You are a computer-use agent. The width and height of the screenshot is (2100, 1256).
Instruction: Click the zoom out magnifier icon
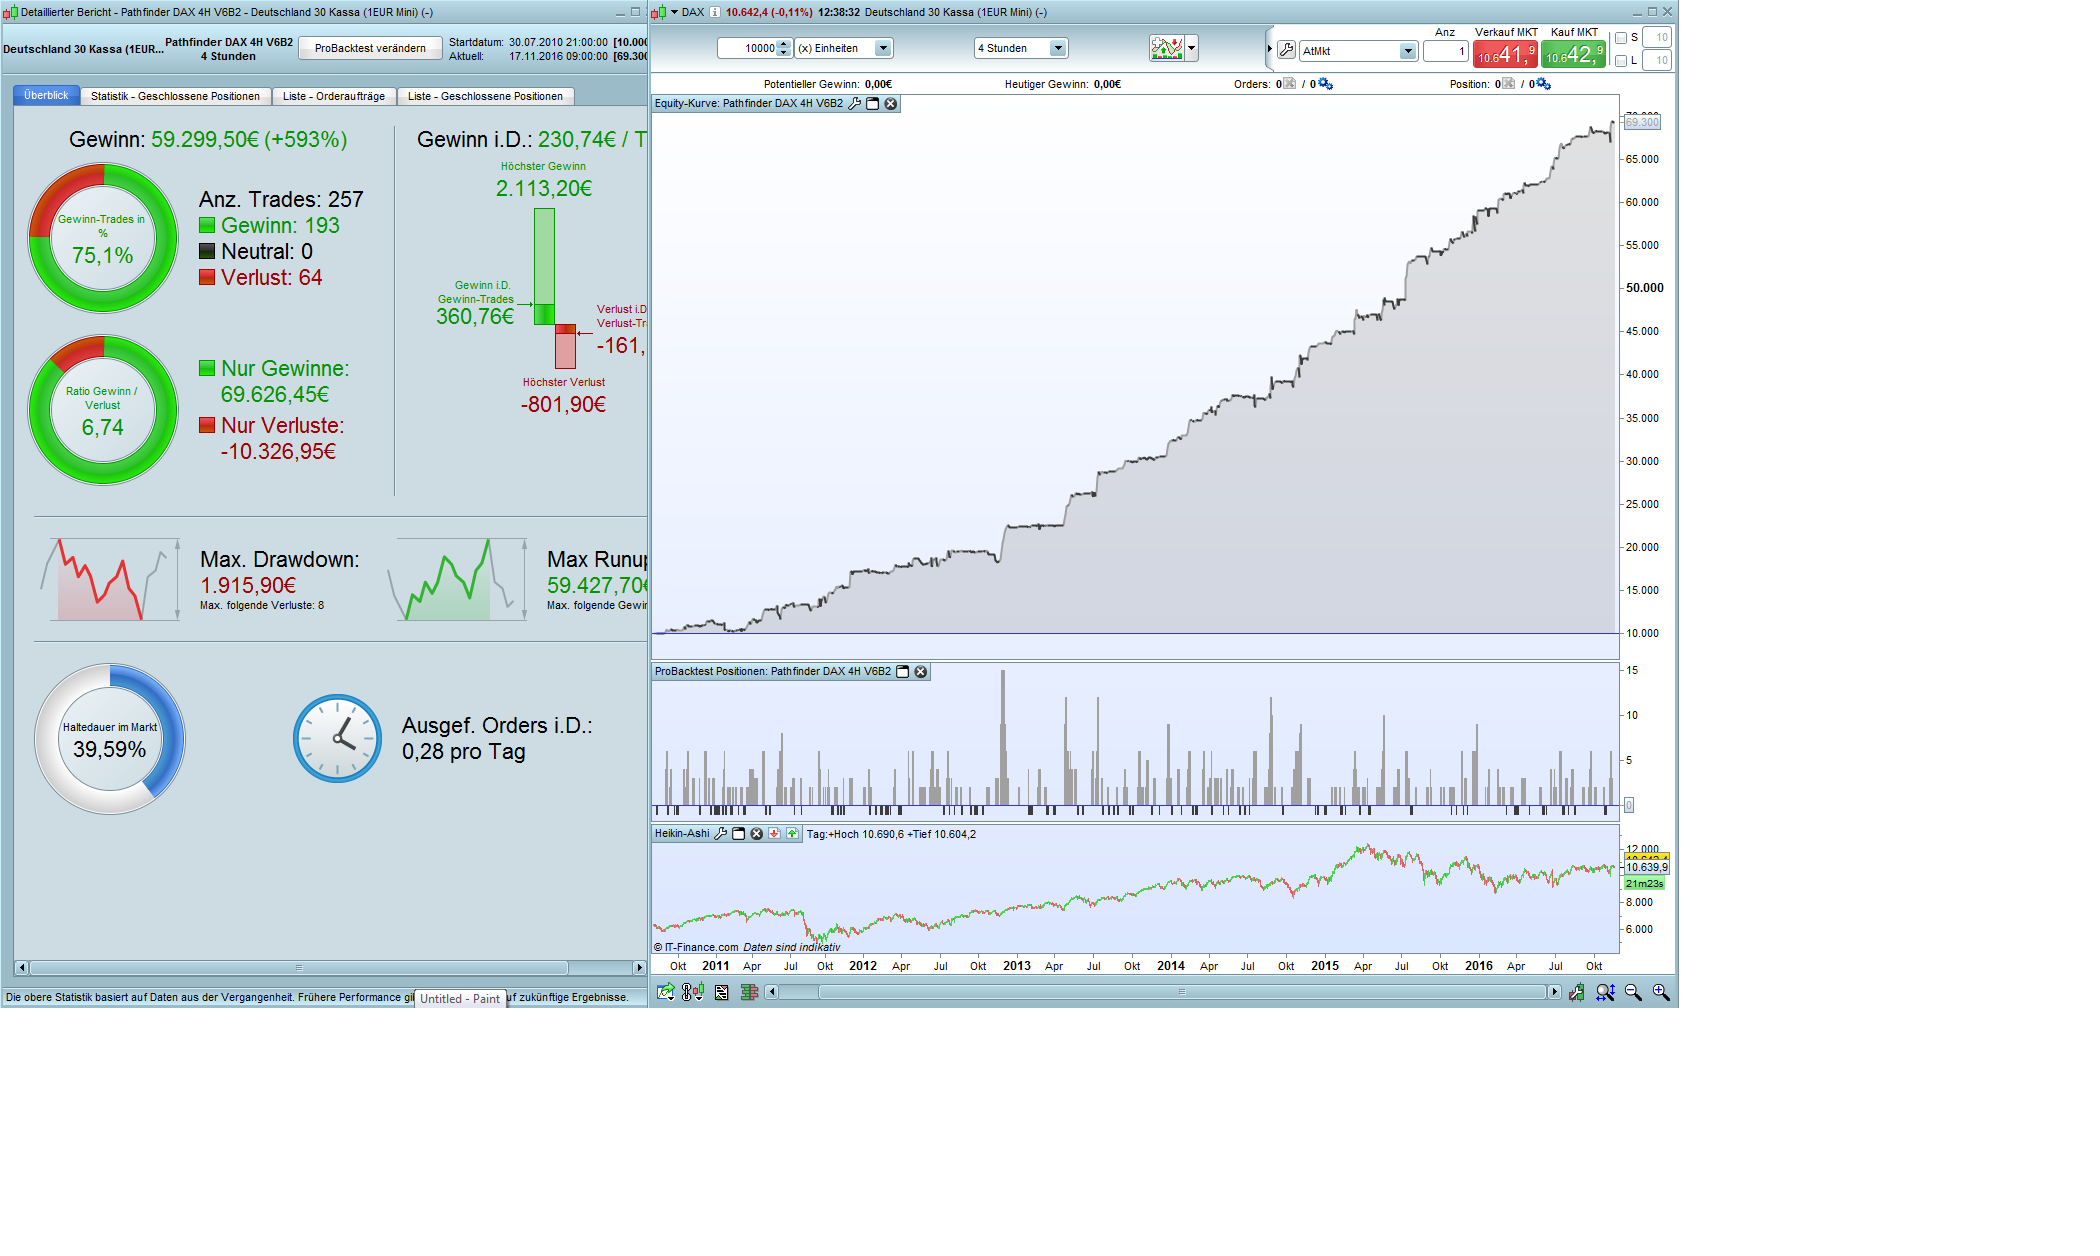point(1633,992)
